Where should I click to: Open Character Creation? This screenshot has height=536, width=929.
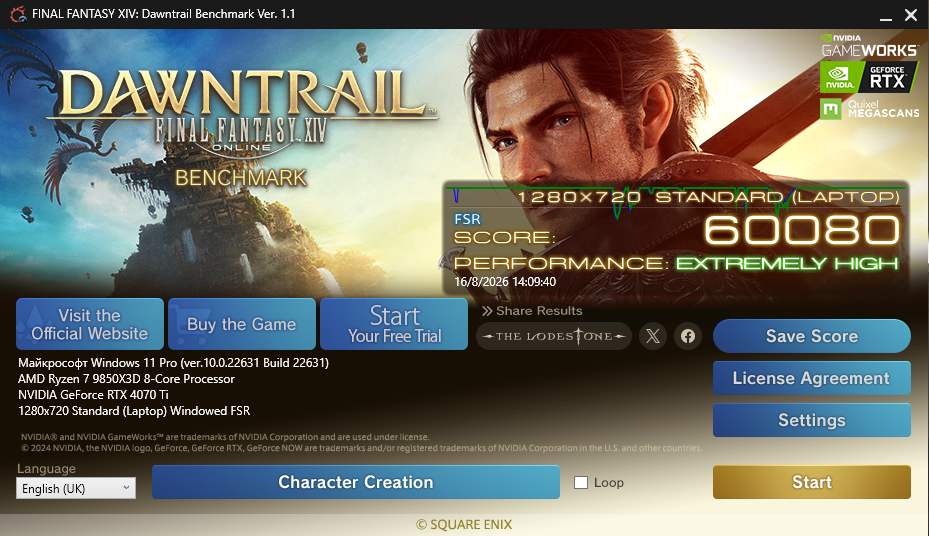point(355,482)
